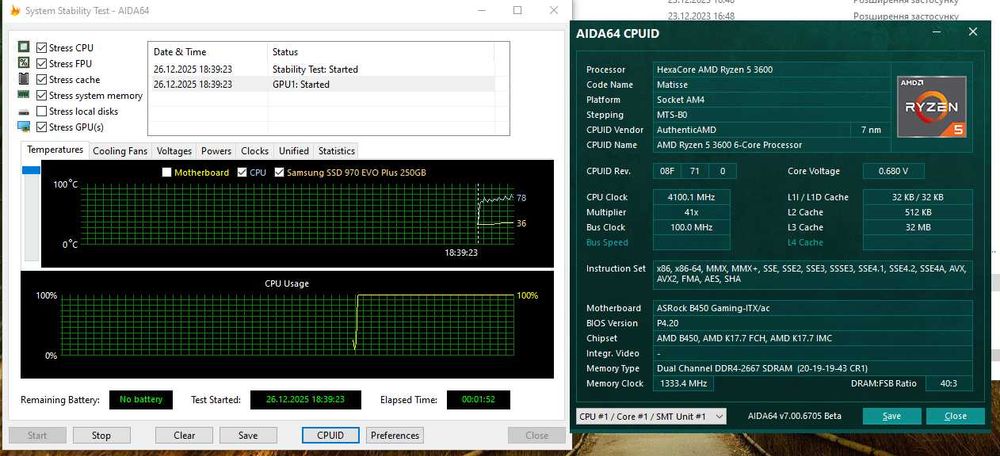This screenshot has width=1000, height=456.
Task: Toggle Stress system memory checkbox
Action: (41, 96)
